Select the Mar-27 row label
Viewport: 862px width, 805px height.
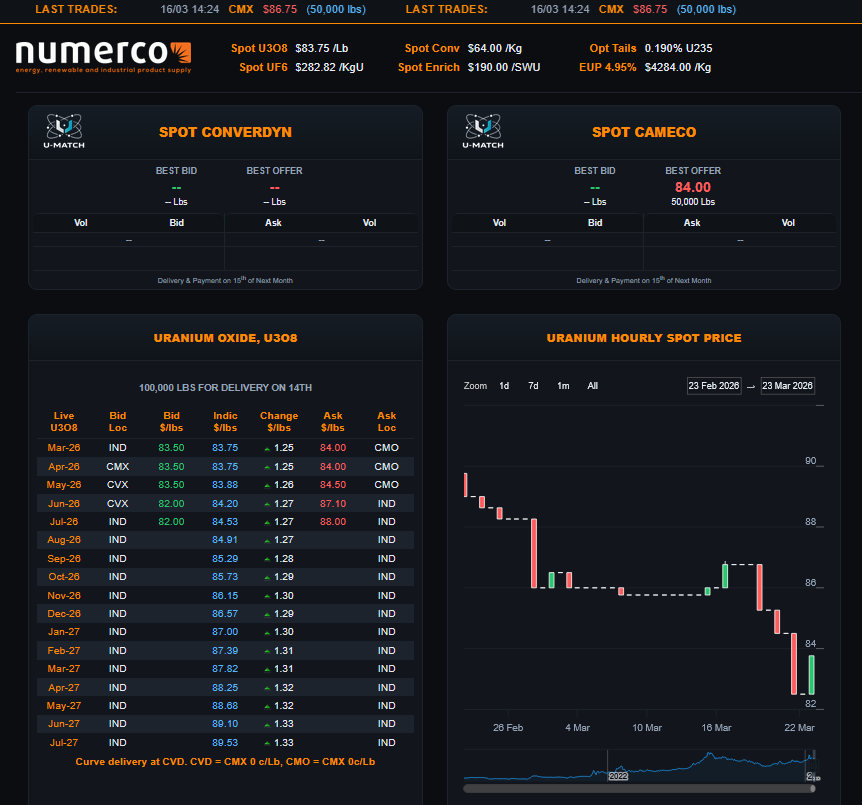click(64, 669)
